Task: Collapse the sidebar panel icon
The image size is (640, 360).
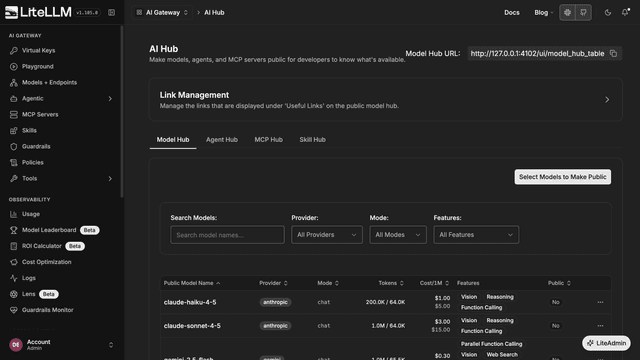Action: (111, 13)
